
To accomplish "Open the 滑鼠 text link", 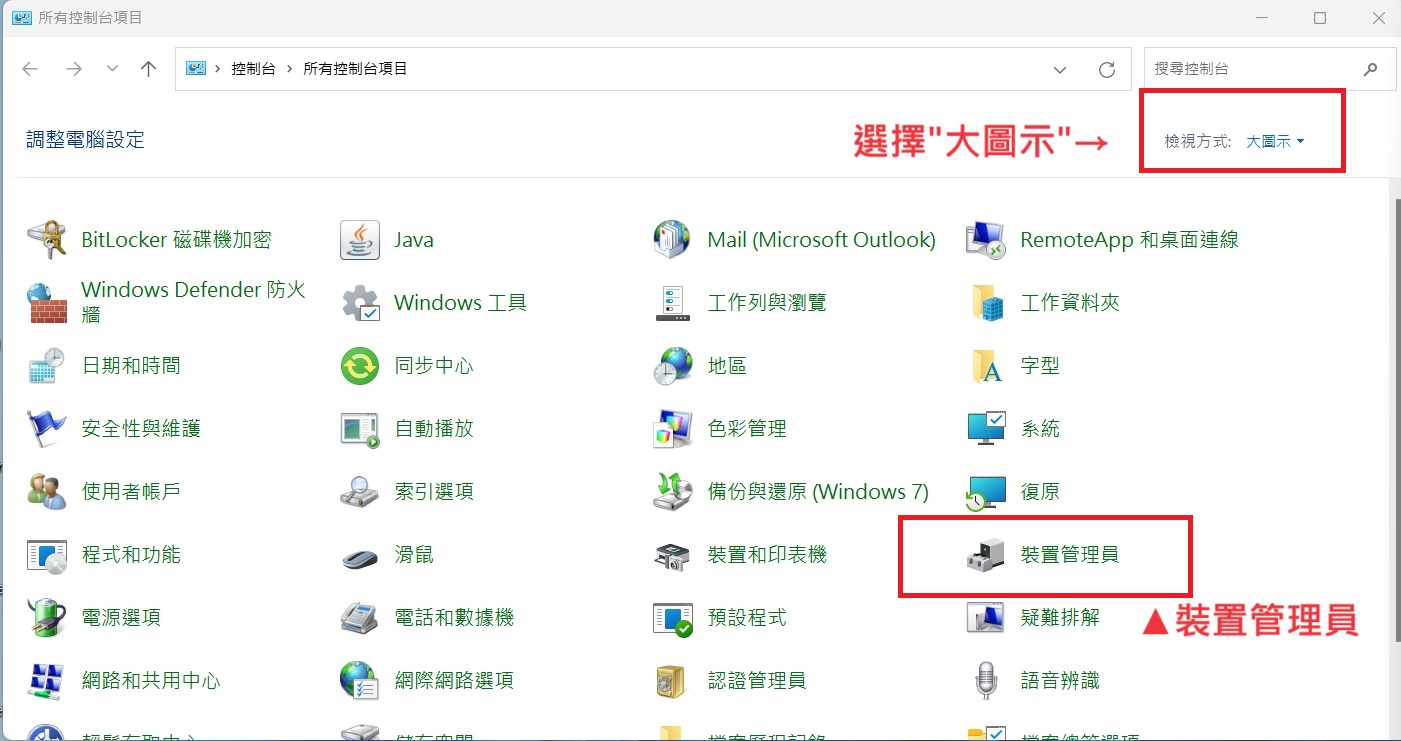I will click(x=414, y=555).
